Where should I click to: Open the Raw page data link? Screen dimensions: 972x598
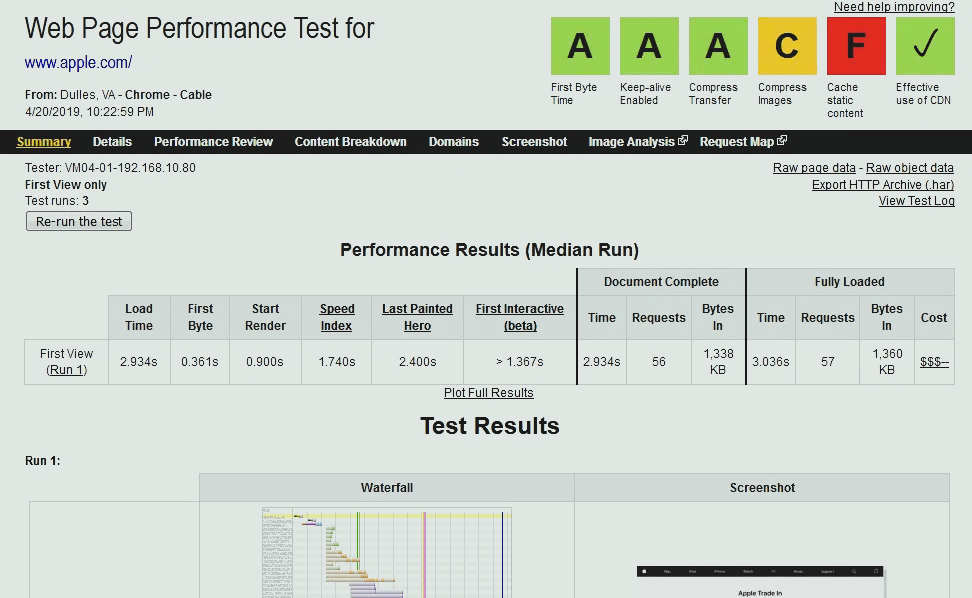point(813,167)
